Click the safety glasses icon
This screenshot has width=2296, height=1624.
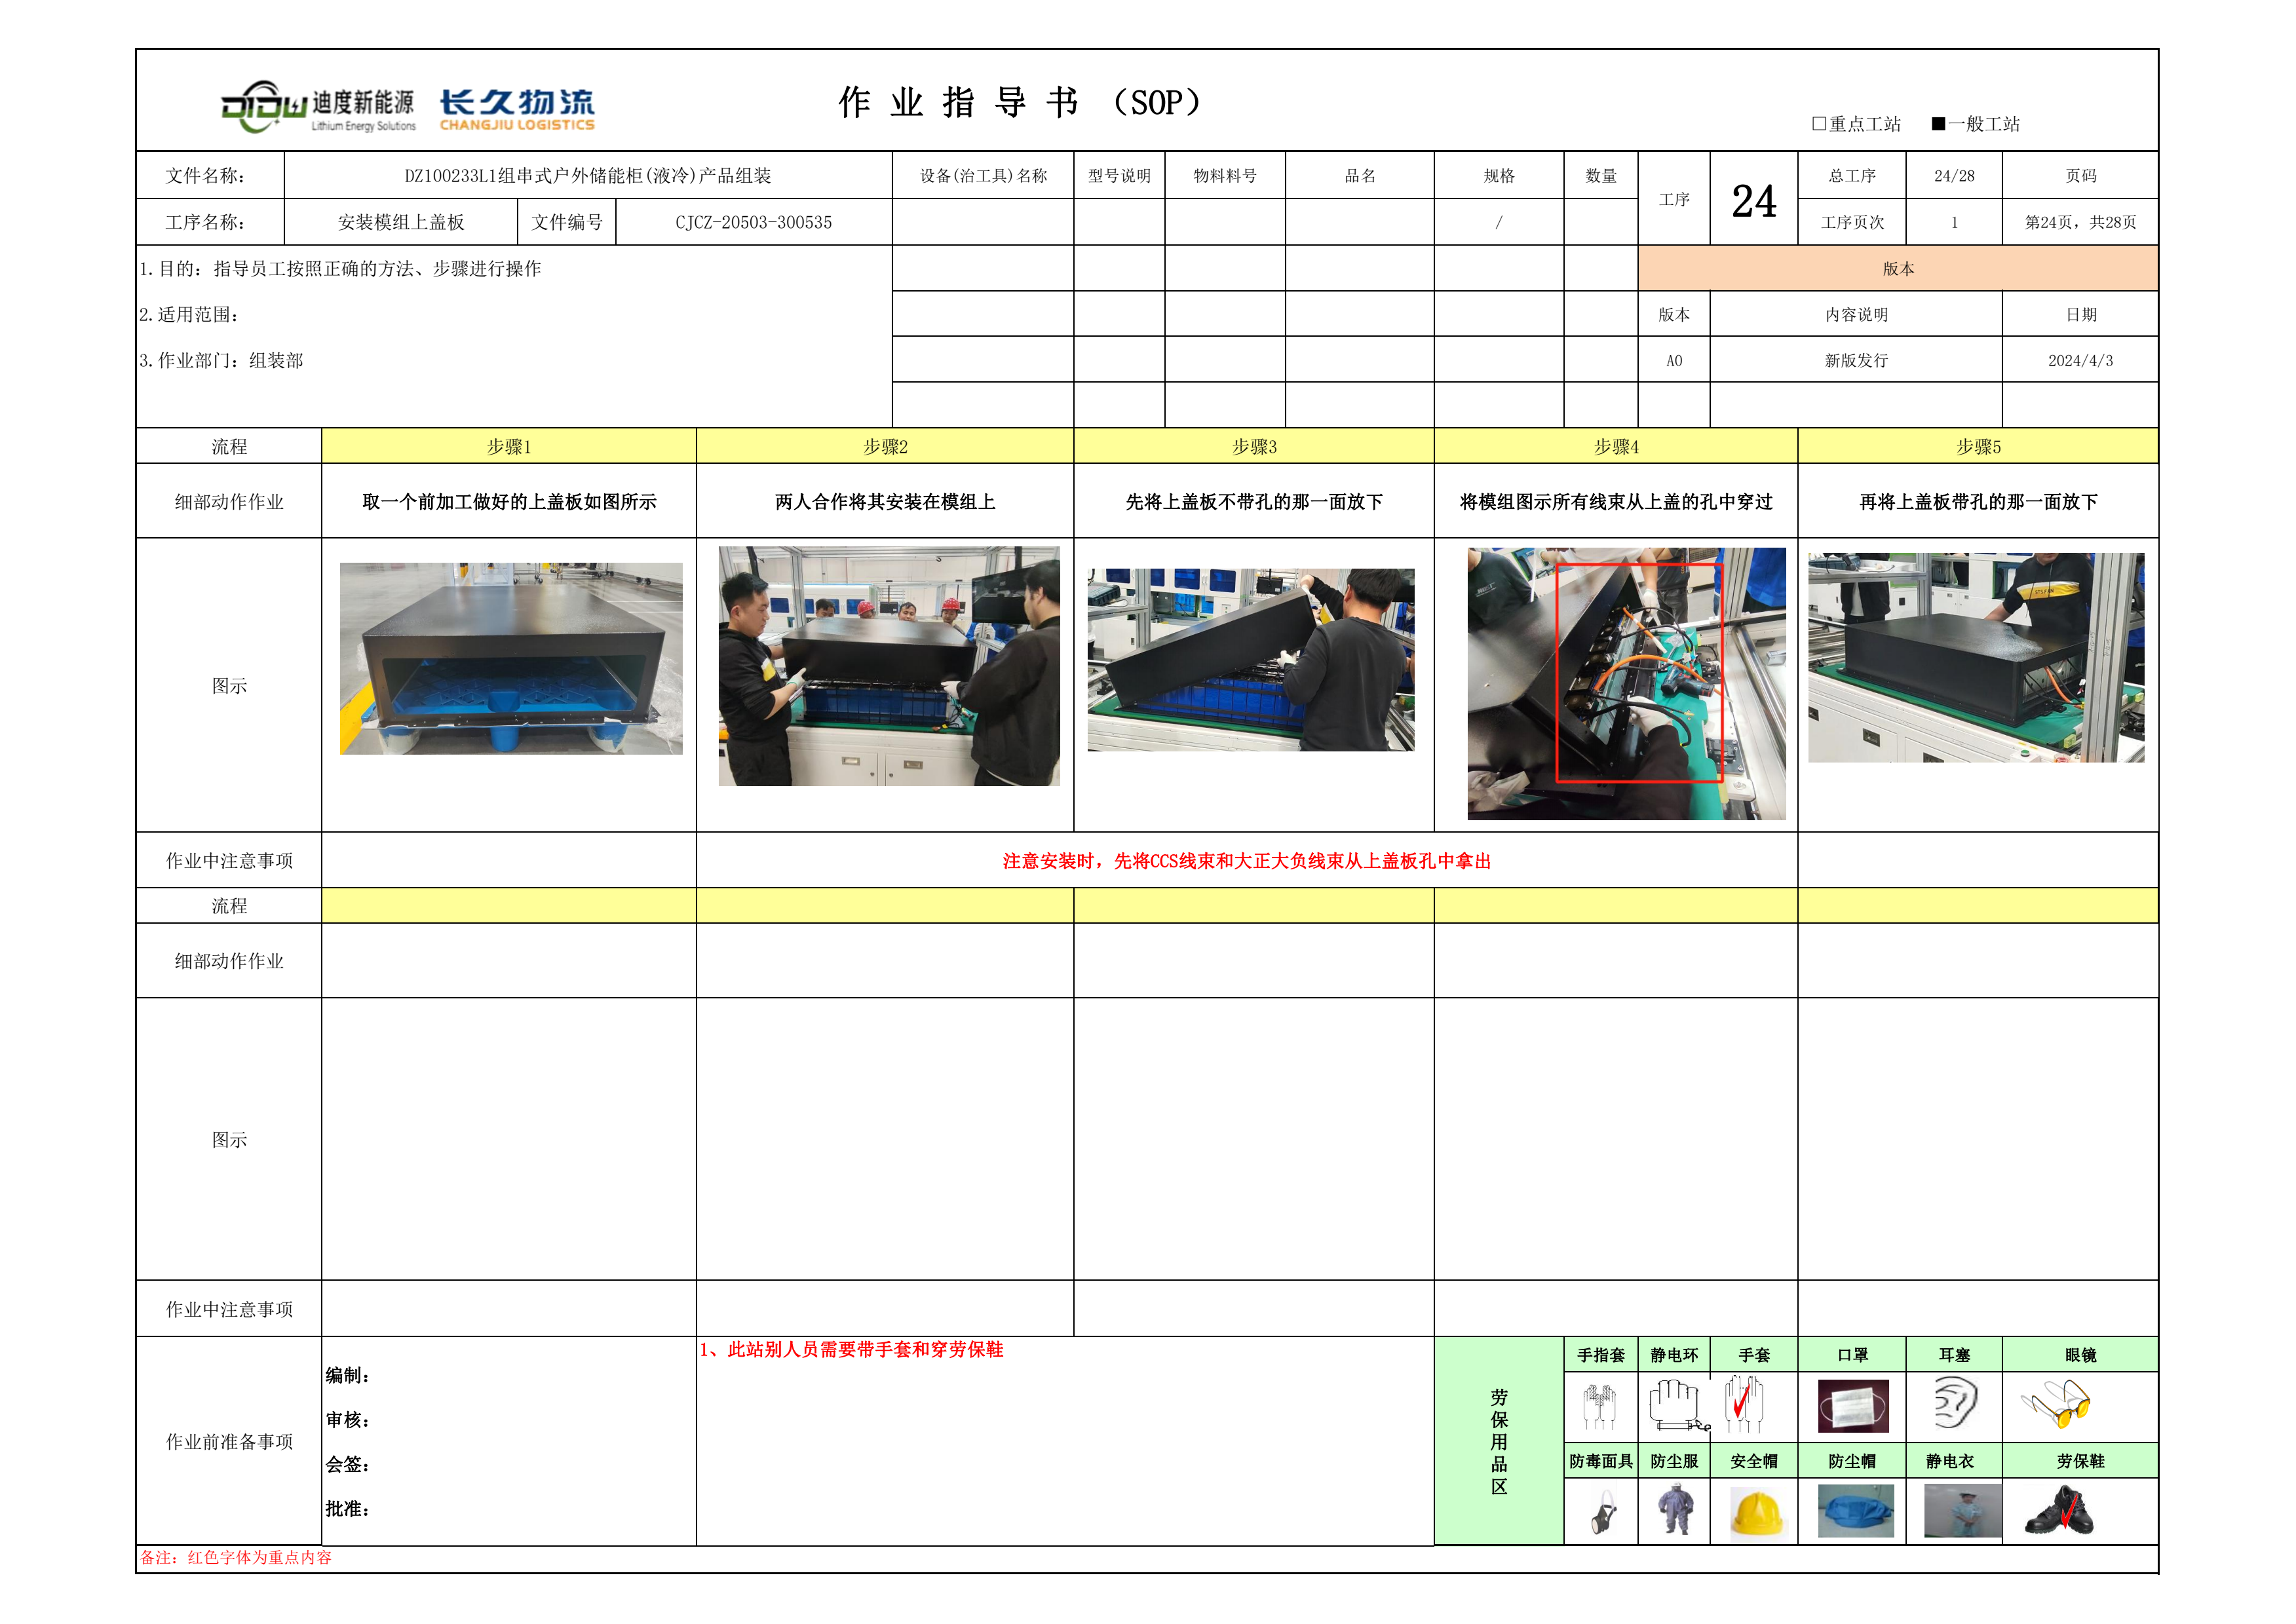[2056, 1404]
